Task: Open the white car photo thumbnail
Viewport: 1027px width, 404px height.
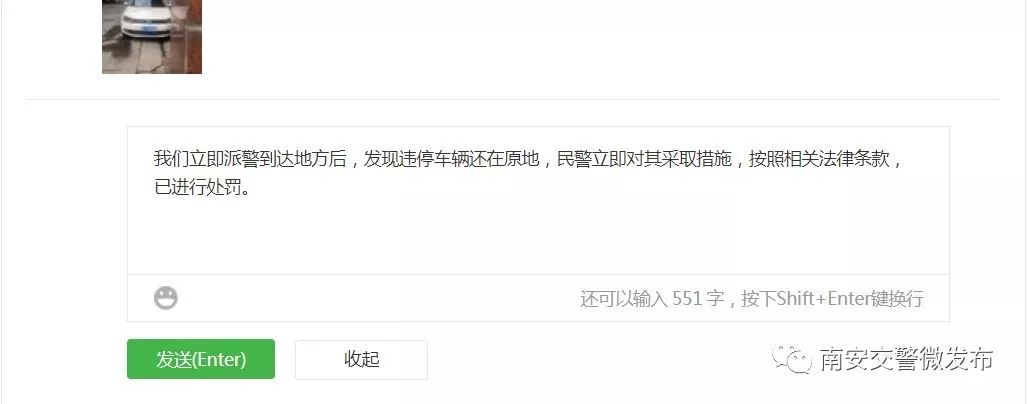Action: 152,37
